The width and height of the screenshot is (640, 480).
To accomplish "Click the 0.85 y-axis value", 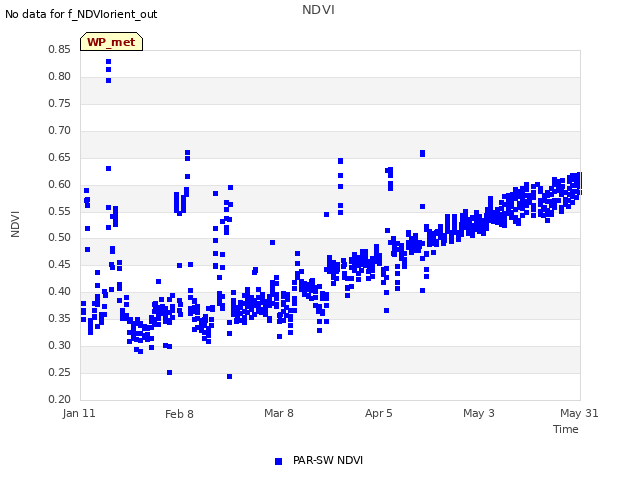I will coord(60,49).
